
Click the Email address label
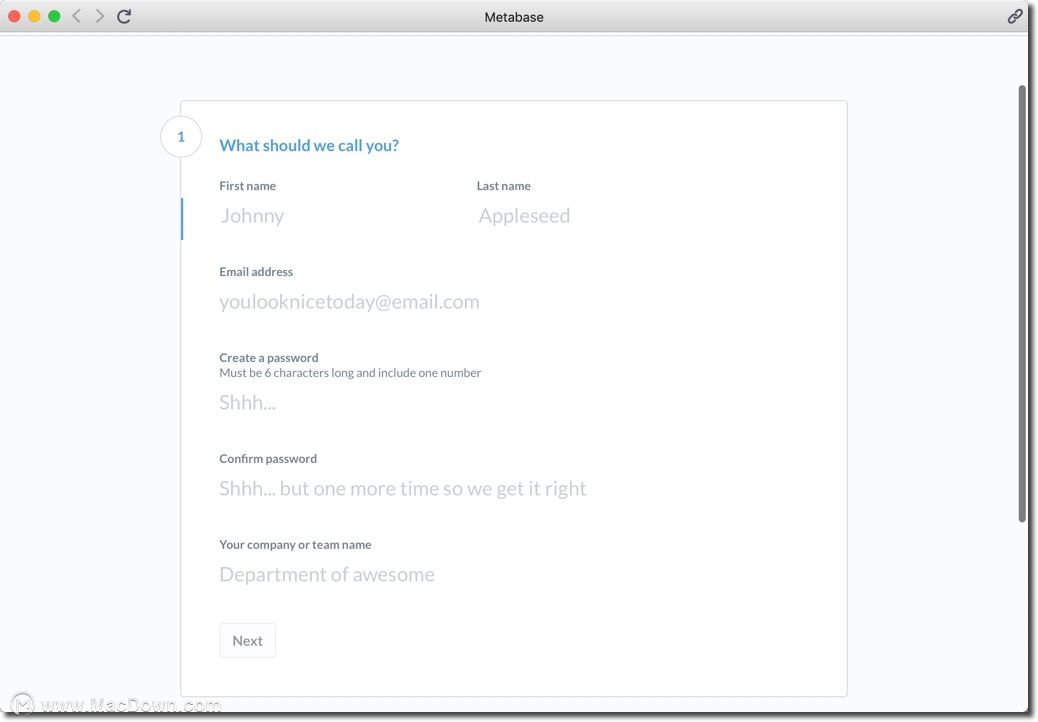(x=256, y=272)
